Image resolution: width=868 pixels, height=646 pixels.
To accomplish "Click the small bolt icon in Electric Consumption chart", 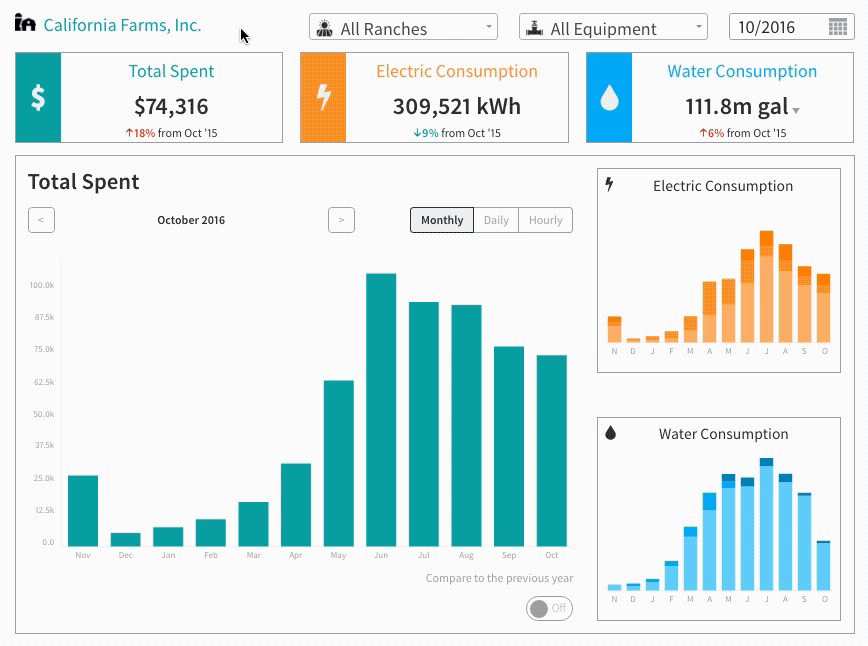I will tap(609, 184).
